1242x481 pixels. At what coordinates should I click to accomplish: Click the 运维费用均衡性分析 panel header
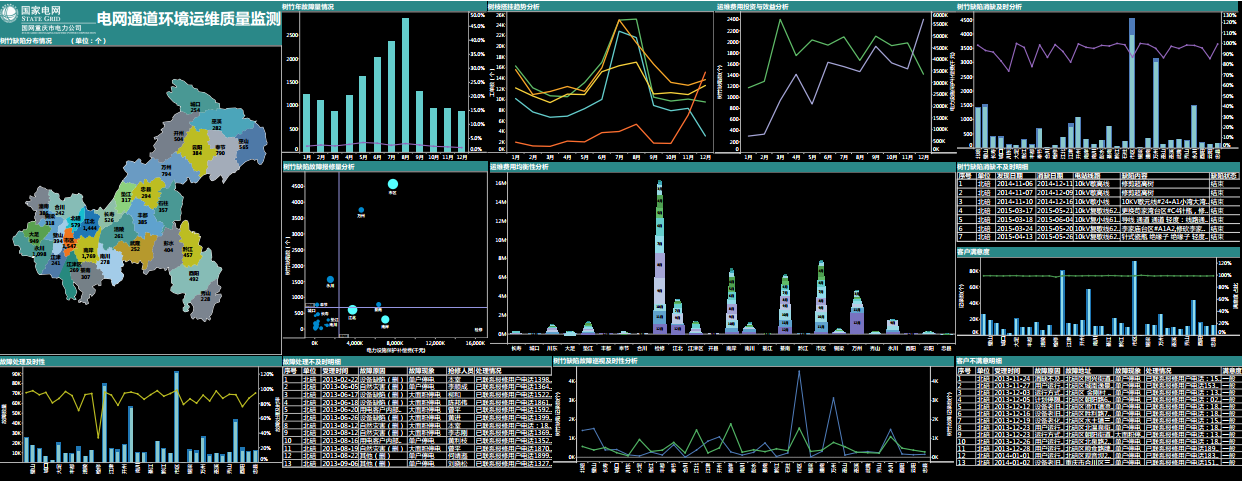point(519,167)
